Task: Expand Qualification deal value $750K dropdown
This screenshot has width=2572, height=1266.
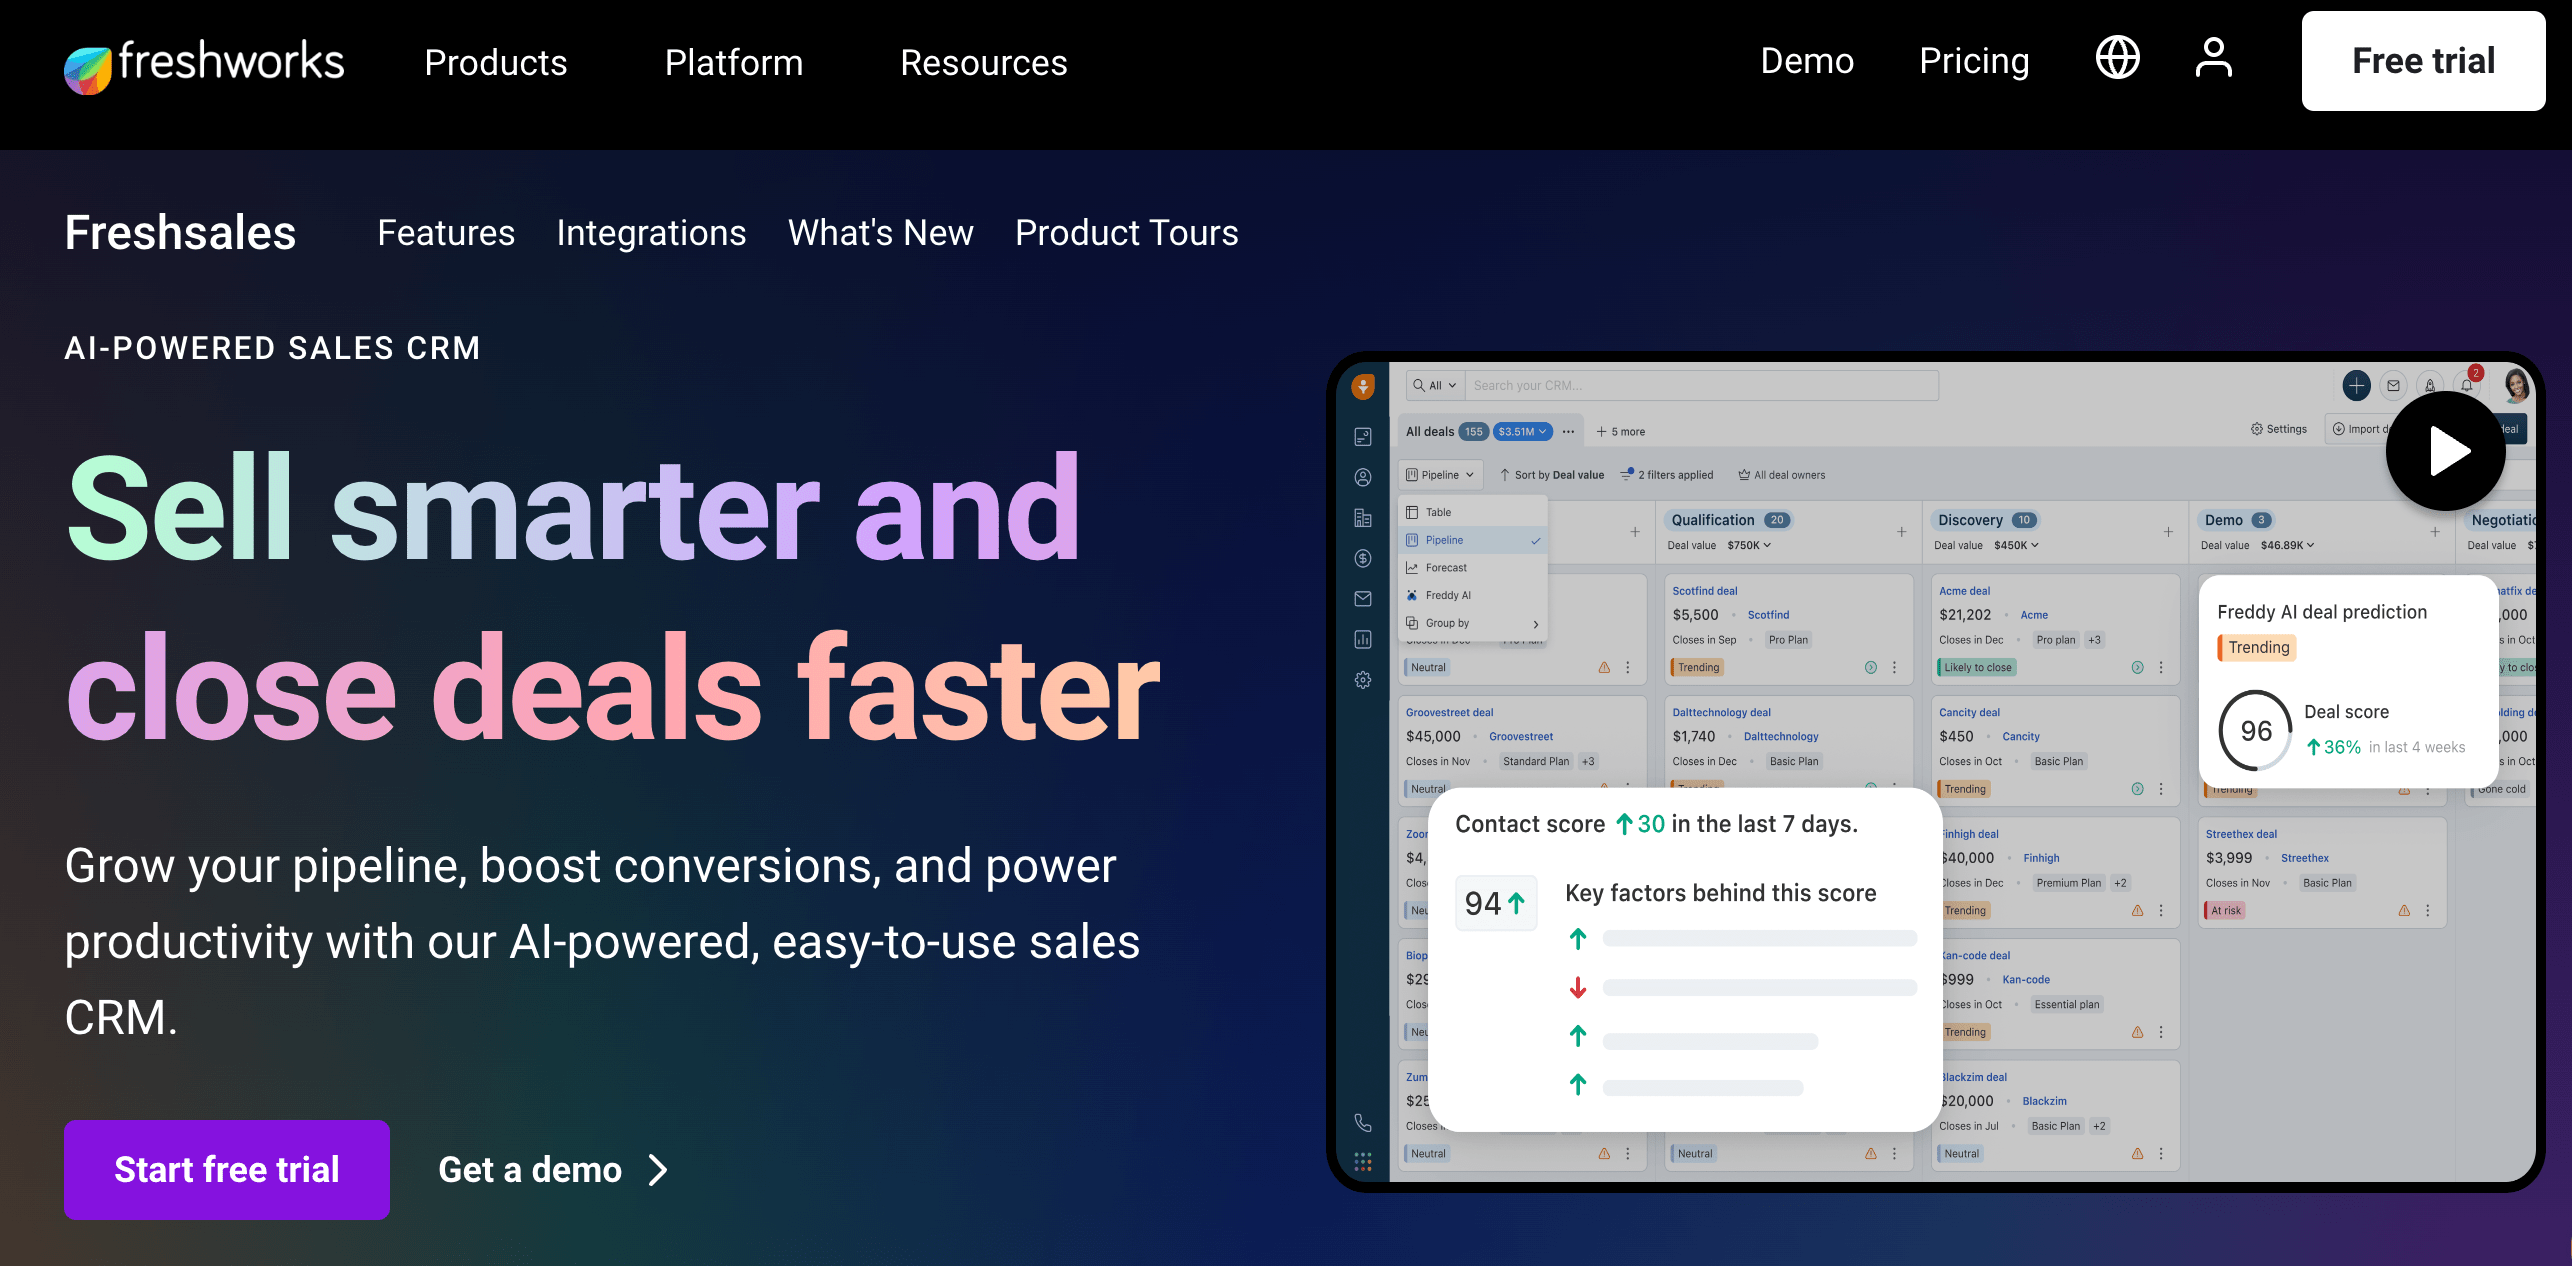Action: click(1749, 546)
